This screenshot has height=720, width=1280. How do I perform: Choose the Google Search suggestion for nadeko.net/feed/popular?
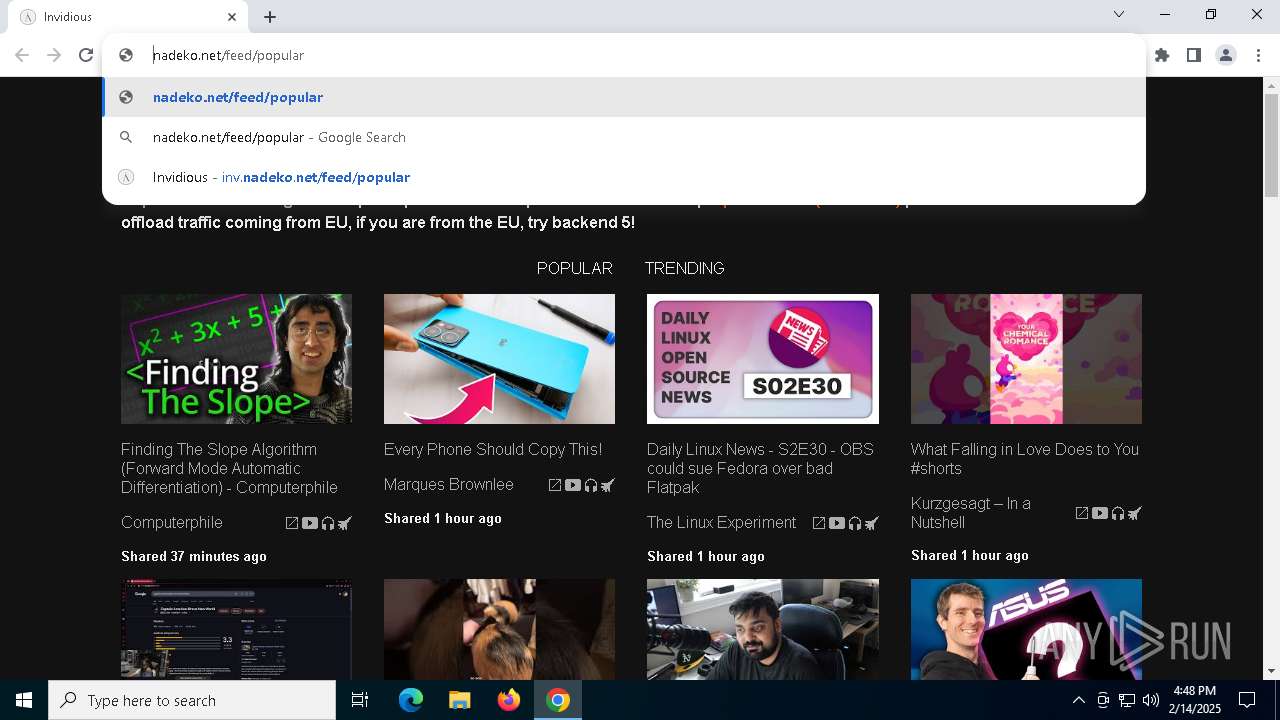(x=624, y=137)
